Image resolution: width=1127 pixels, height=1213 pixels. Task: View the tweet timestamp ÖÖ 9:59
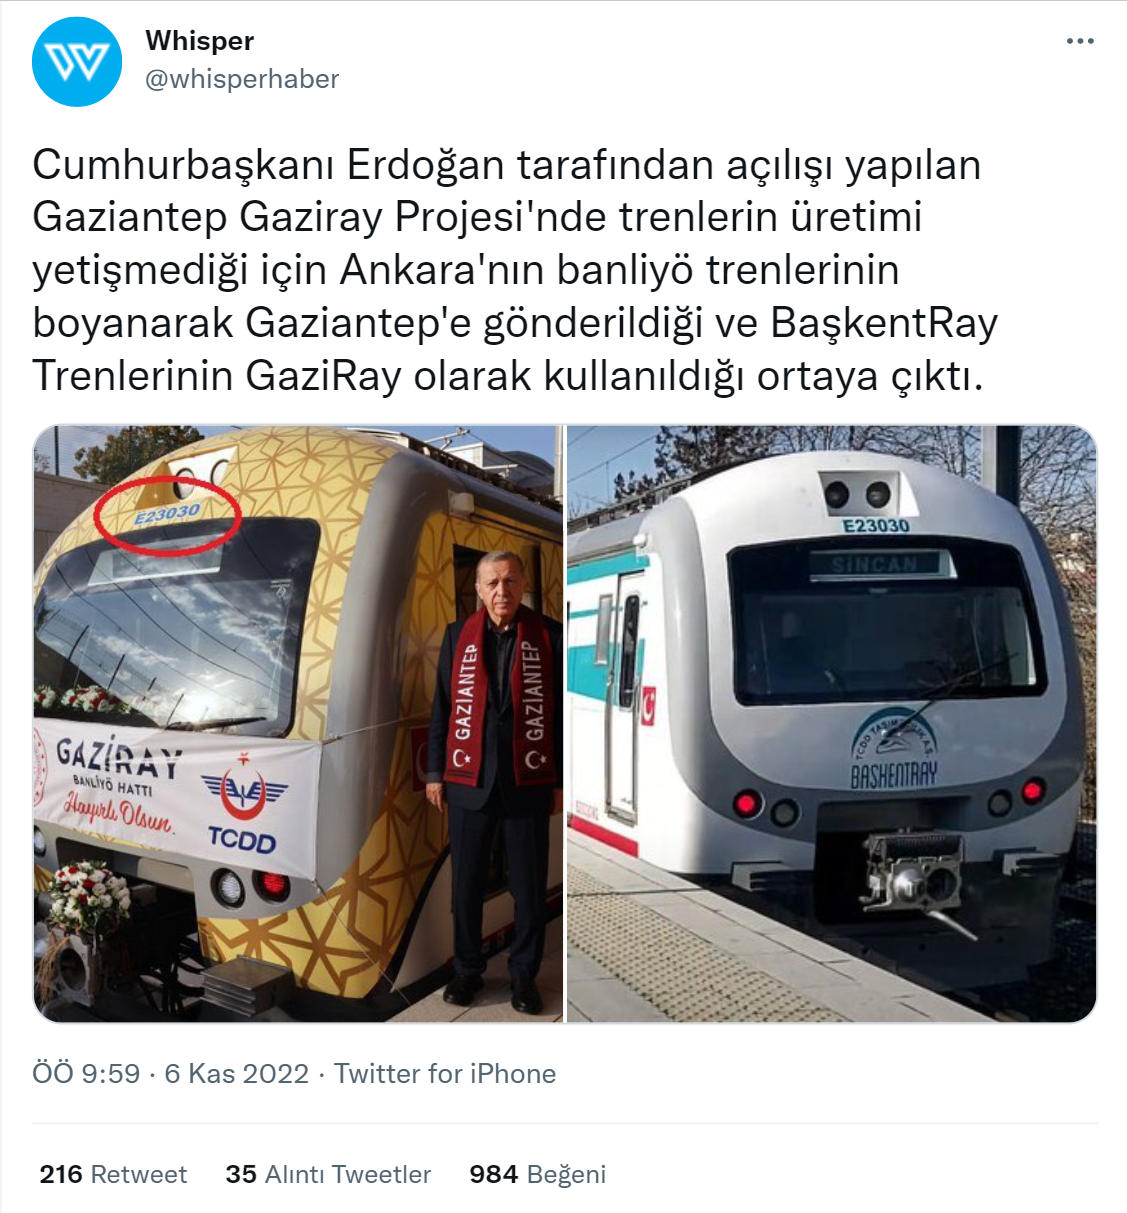86,1074
